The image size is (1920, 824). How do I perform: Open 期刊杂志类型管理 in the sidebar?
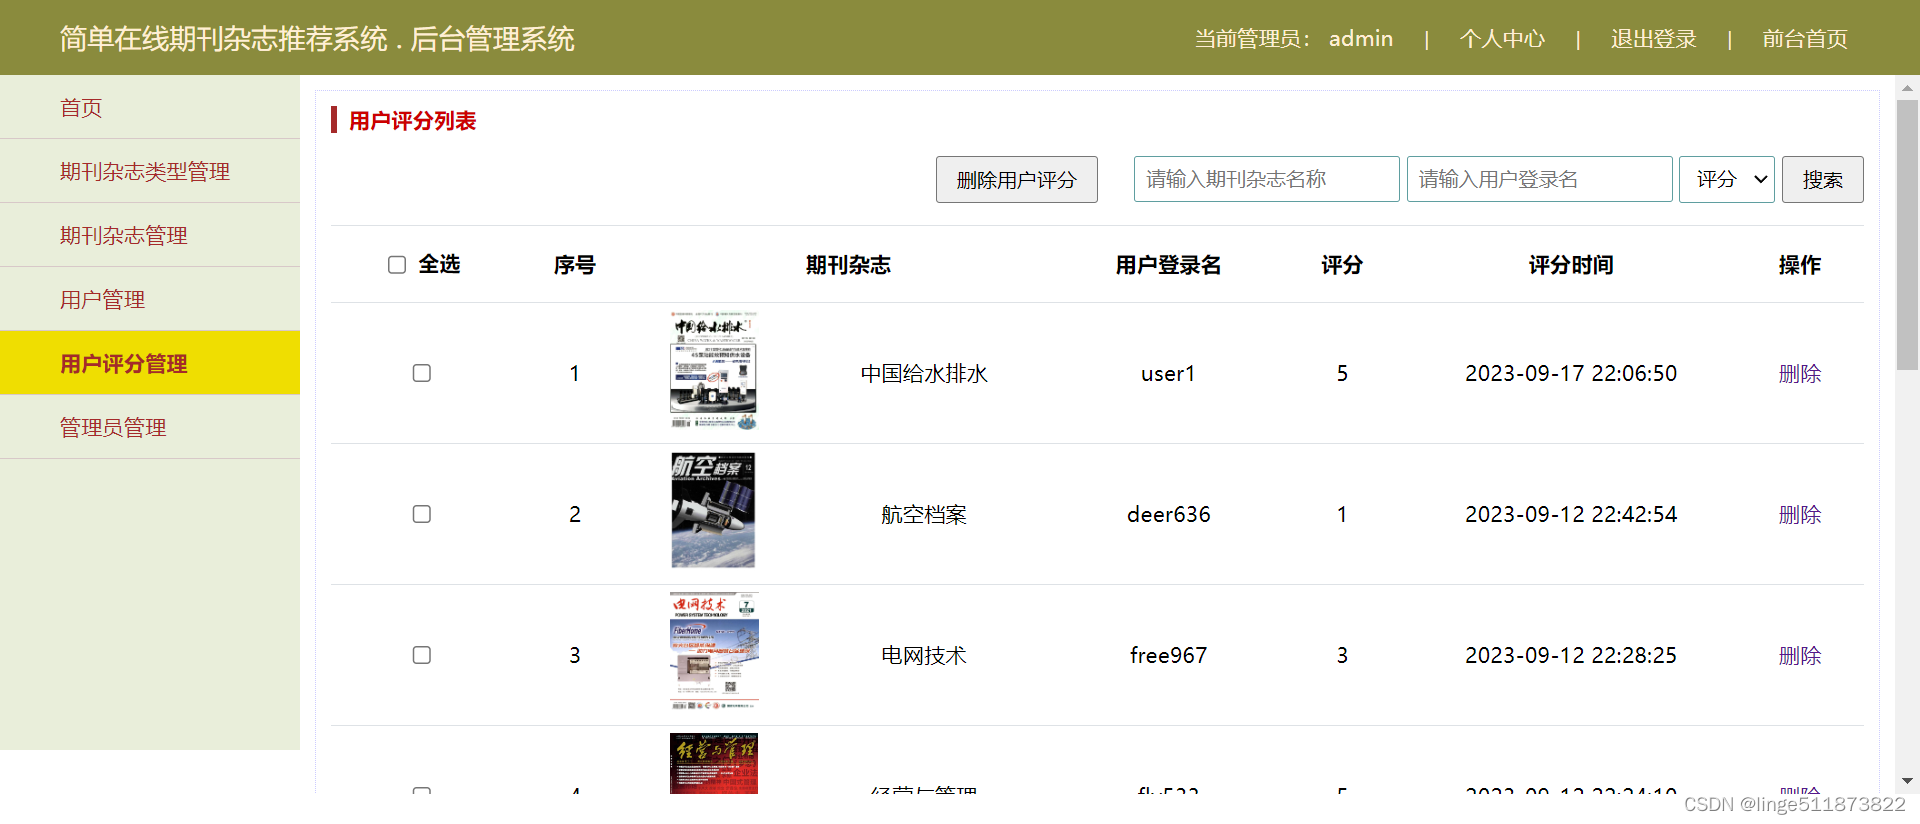[x=150, y=171]
